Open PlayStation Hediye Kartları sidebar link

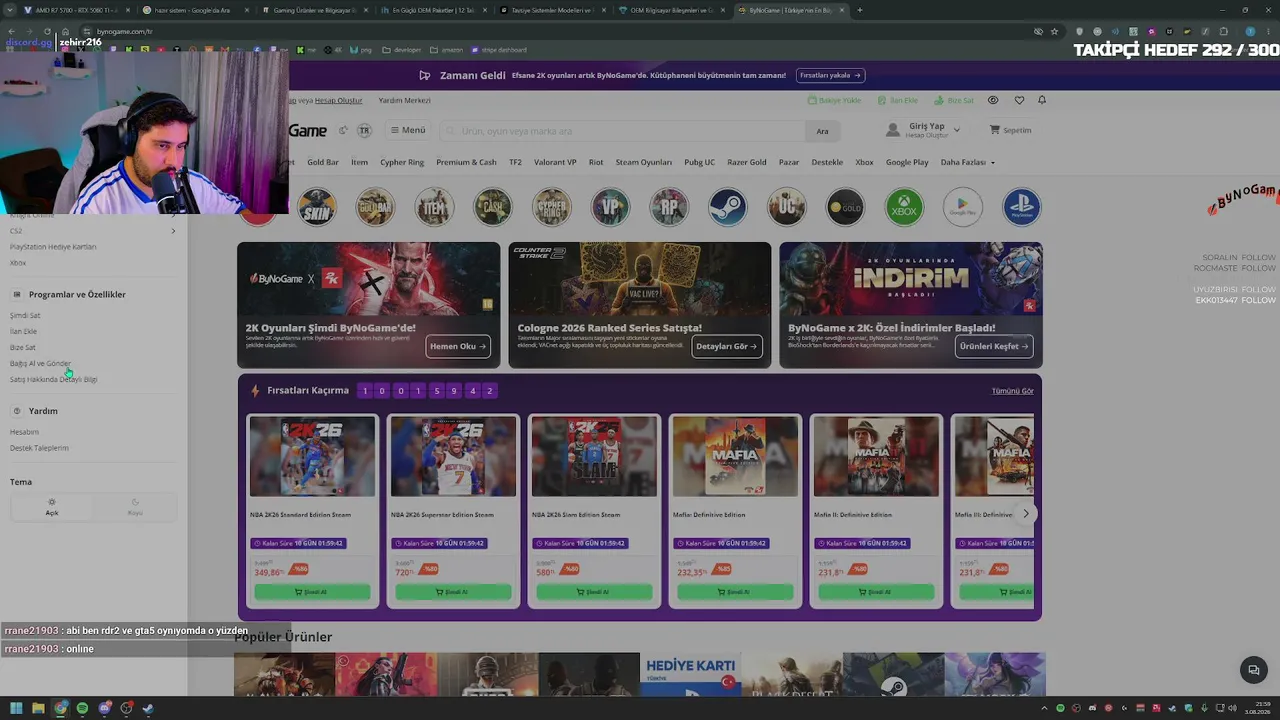coord(53,247)
